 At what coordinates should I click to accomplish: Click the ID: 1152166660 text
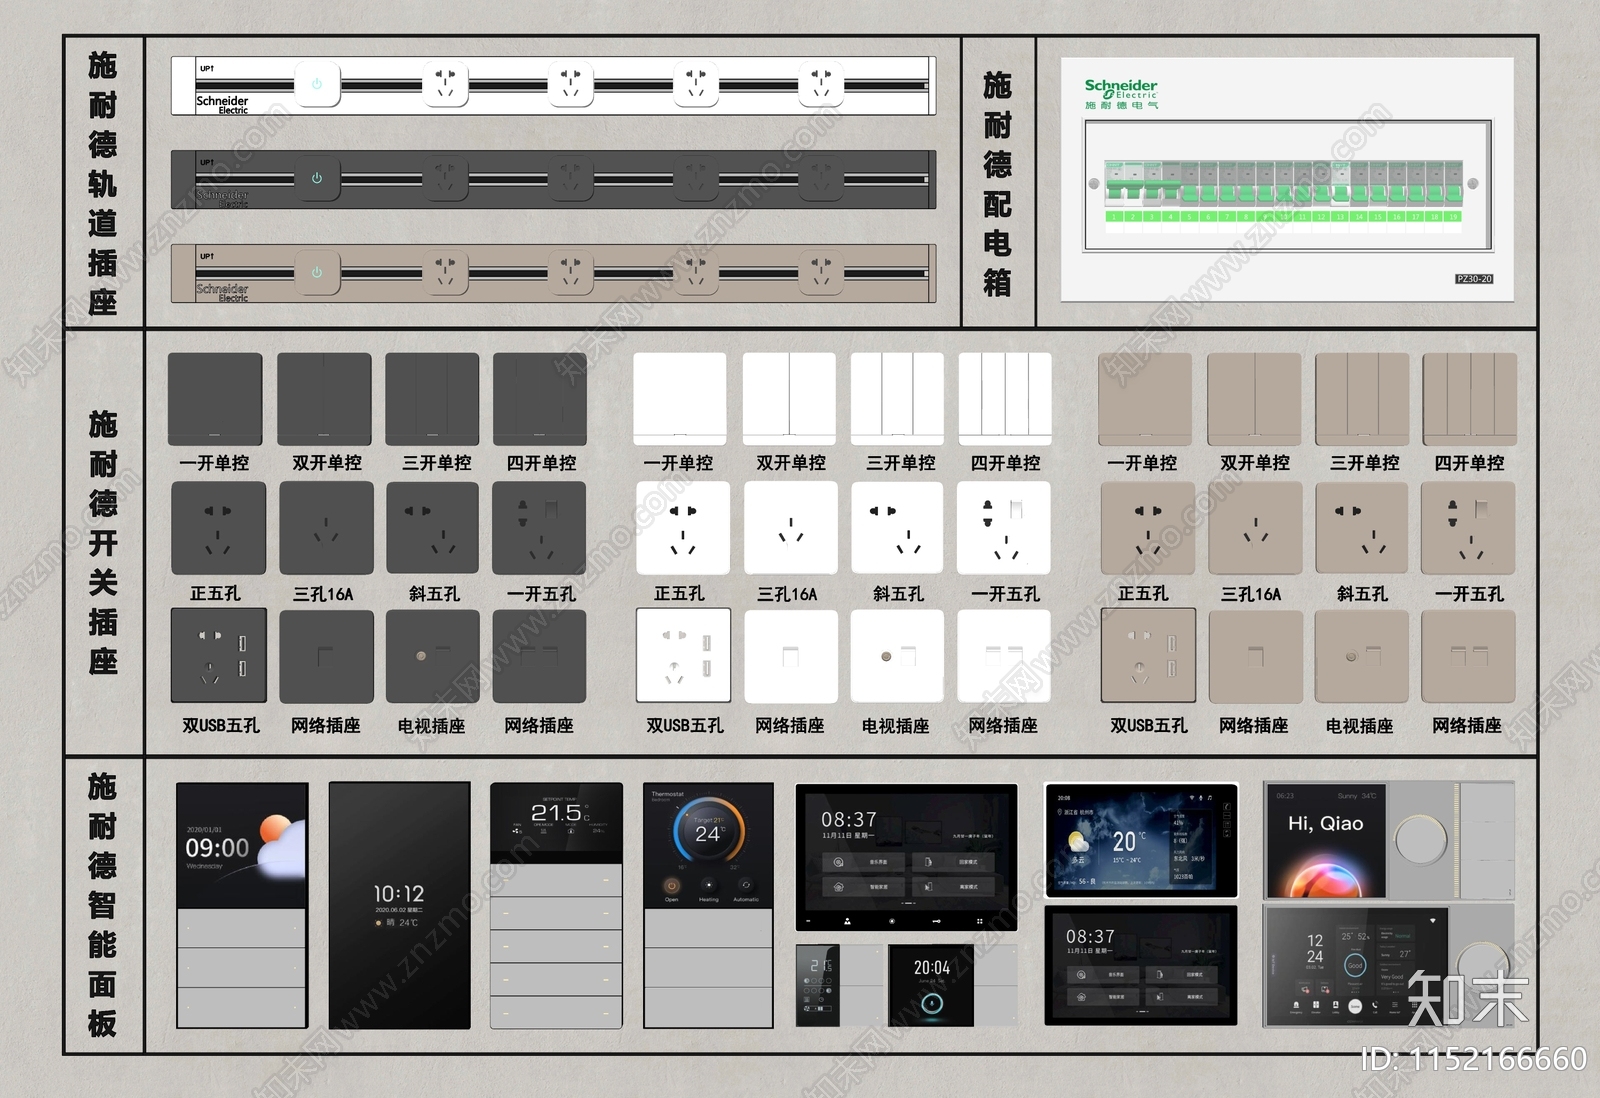click(1474, 1058)
